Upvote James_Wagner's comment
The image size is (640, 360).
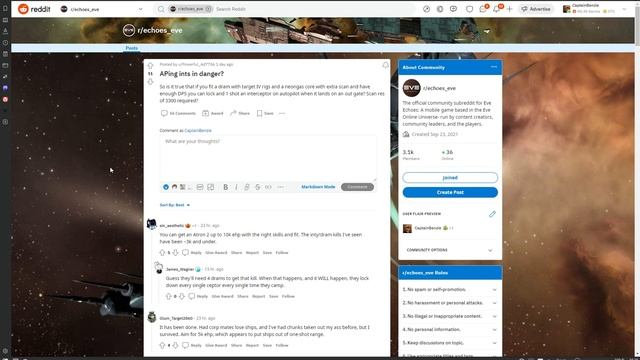point(168,296)
